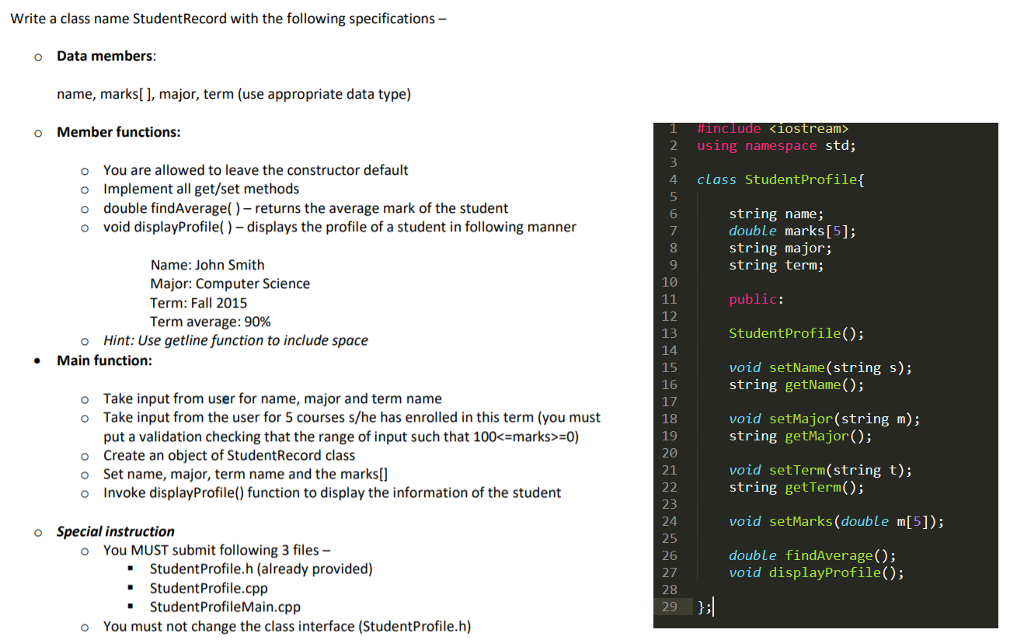Click the "double findAverage();" declaration in code
This screenshot has height=640, width=1024.
pyautogui.click(x=812, y=555)
